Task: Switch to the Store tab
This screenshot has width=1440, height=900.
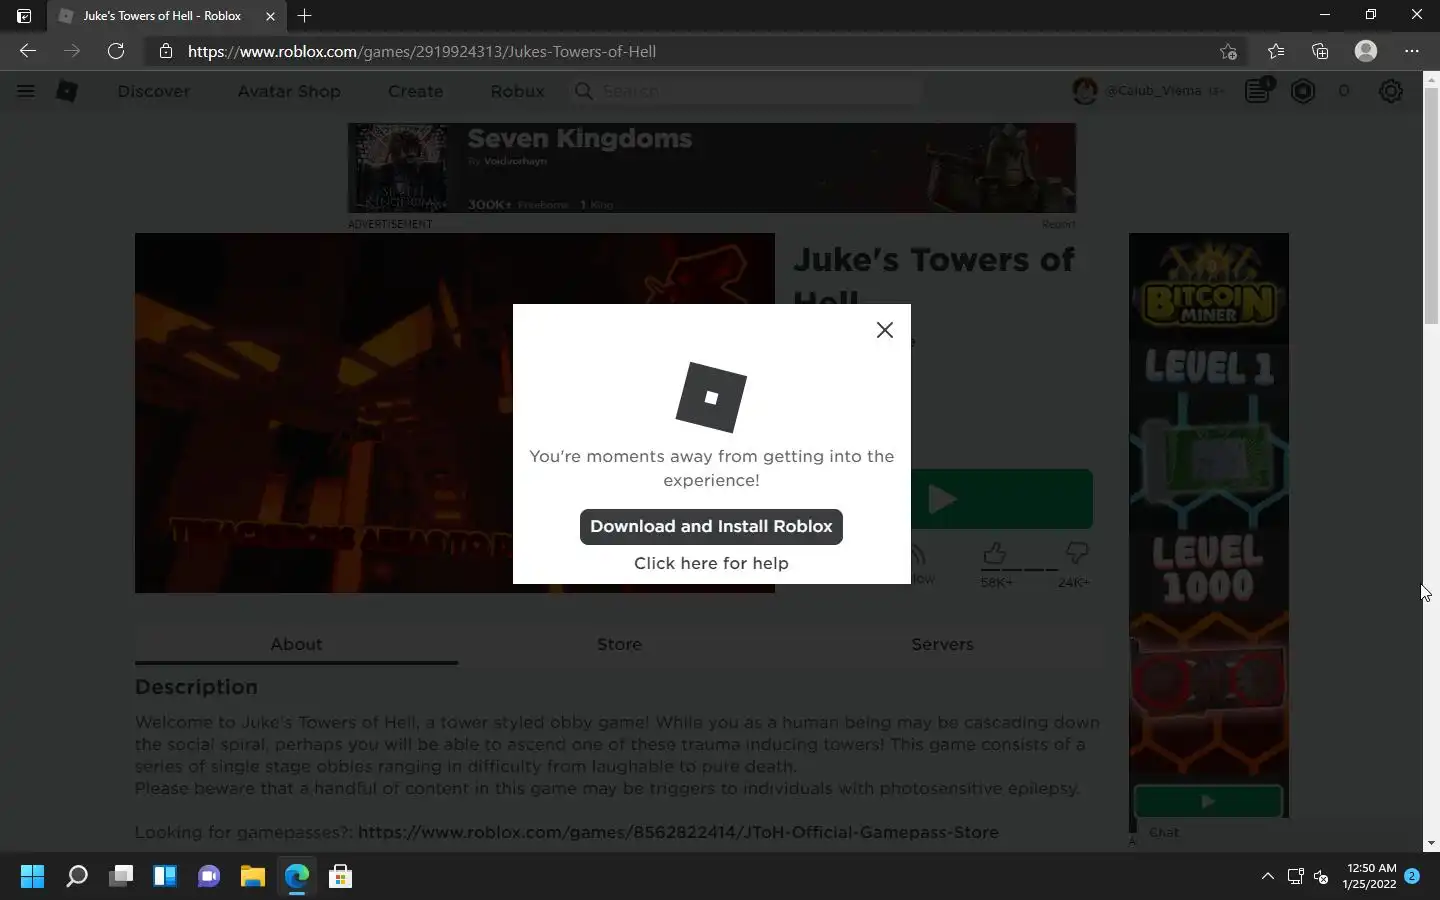Action: 619,644
